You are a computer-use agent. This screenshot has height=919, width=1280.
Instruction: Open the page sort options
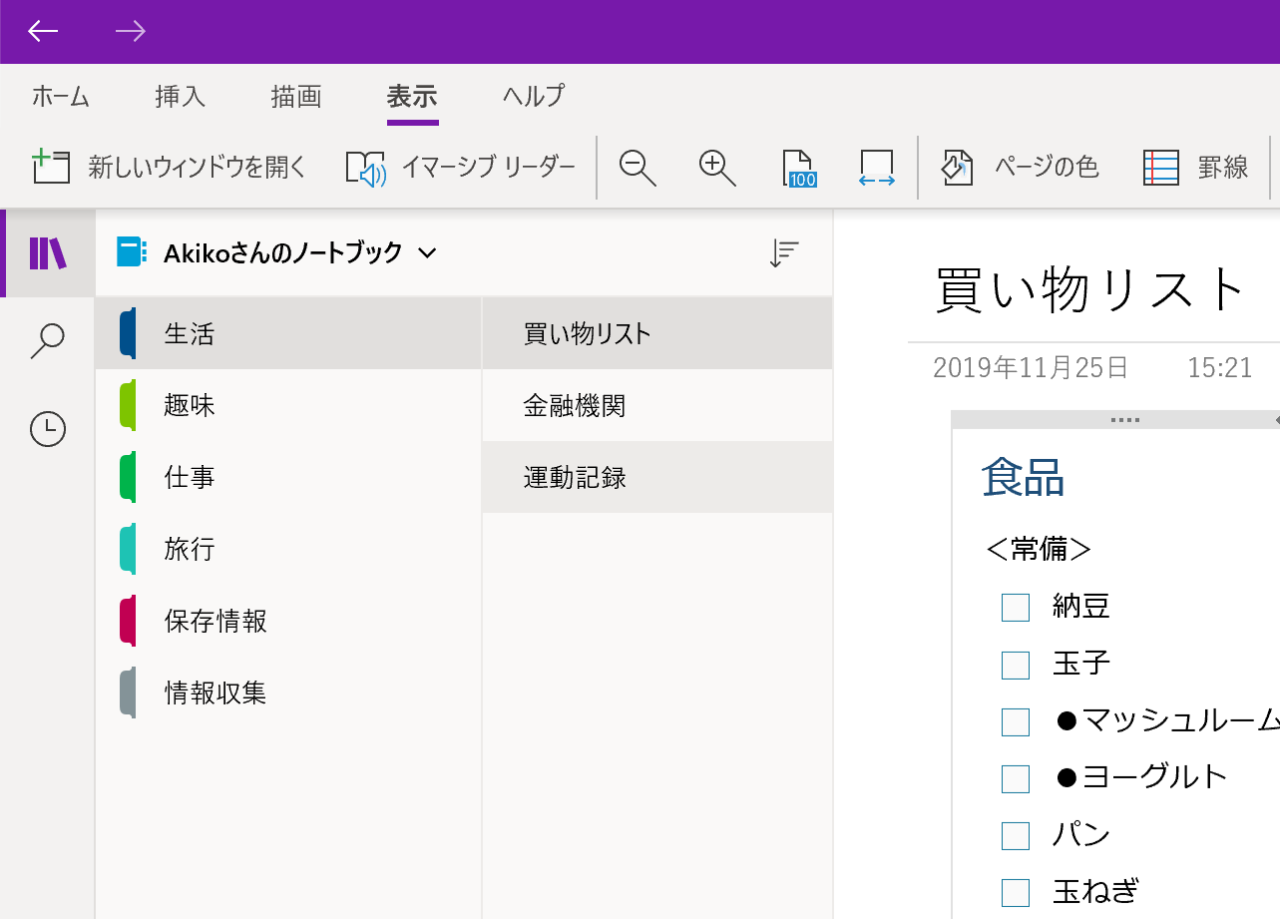[784, 254]
